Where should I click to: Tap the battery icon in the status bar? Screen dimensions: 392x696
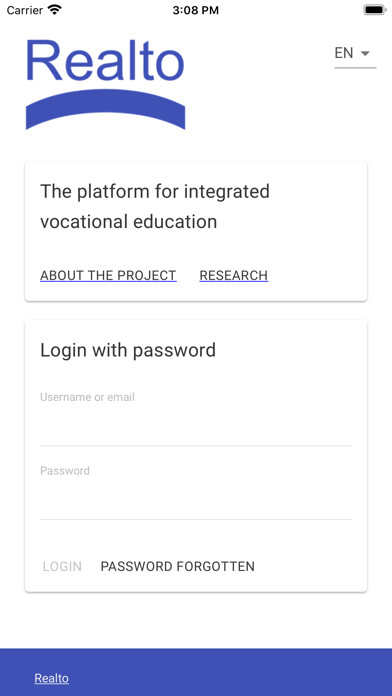click(x=375, y=10)
